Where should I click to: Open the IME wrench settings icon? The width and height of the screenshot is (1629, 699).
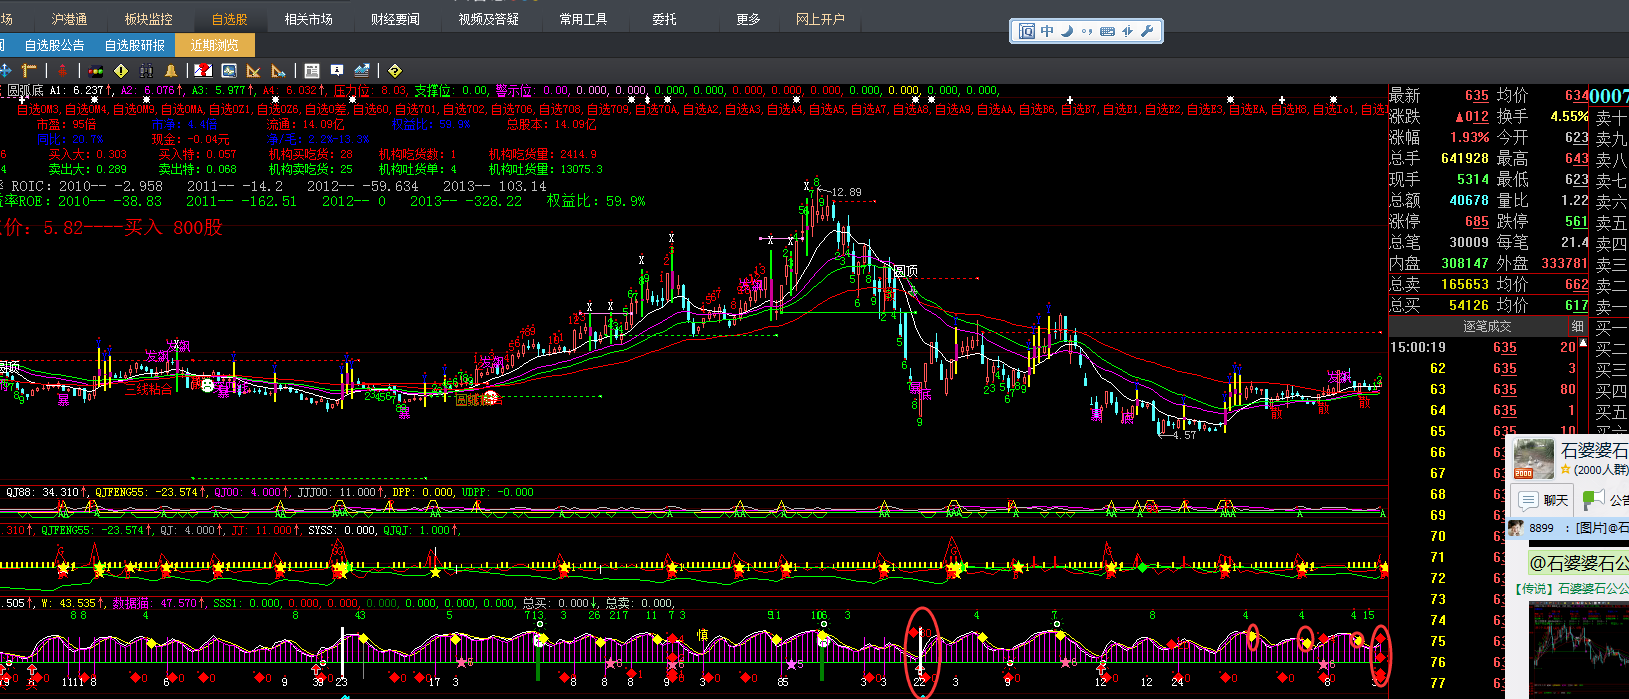1147,31
